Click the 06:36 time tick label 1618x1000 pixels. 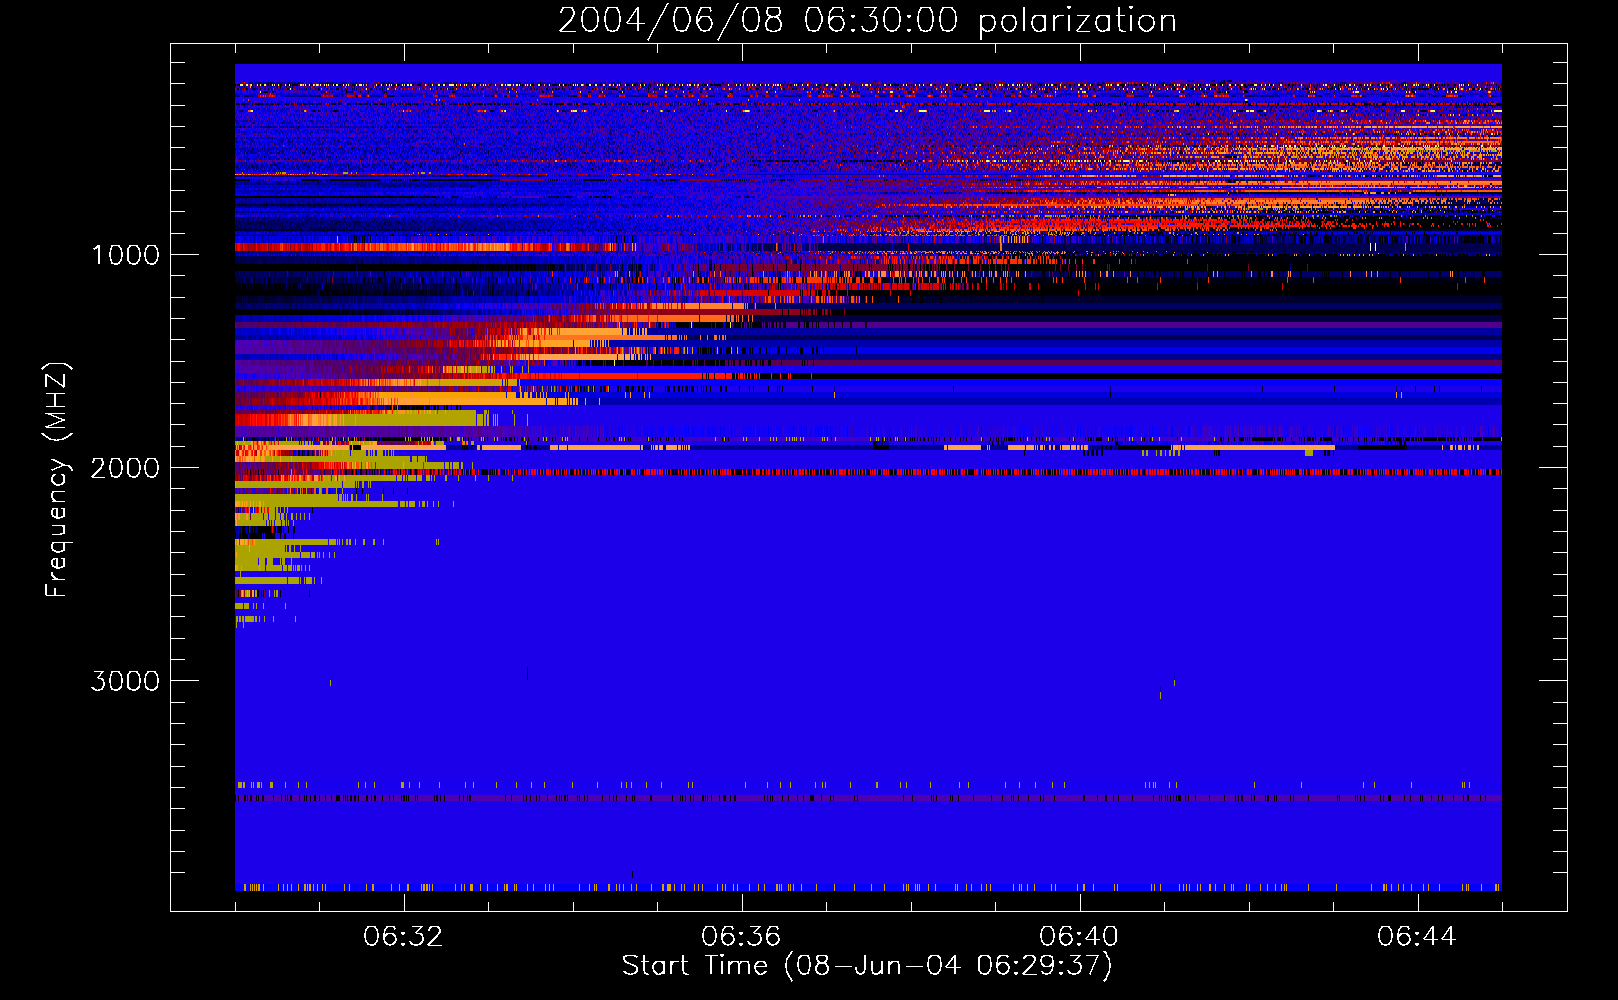coord(741,937)
